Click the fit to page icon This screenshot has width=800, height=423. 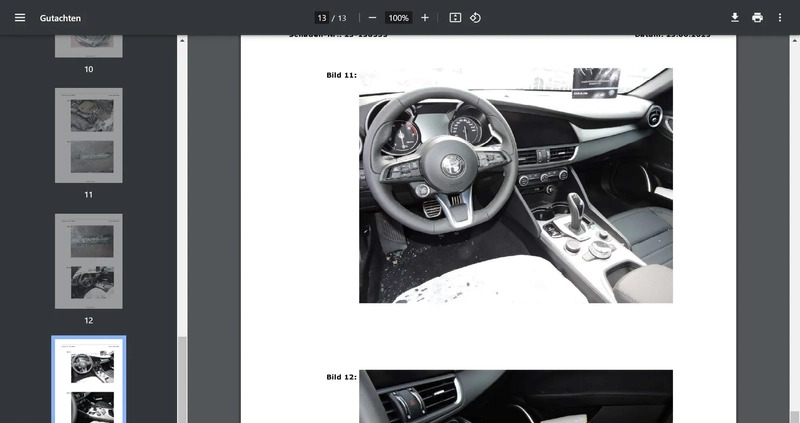tap(455, 18)
